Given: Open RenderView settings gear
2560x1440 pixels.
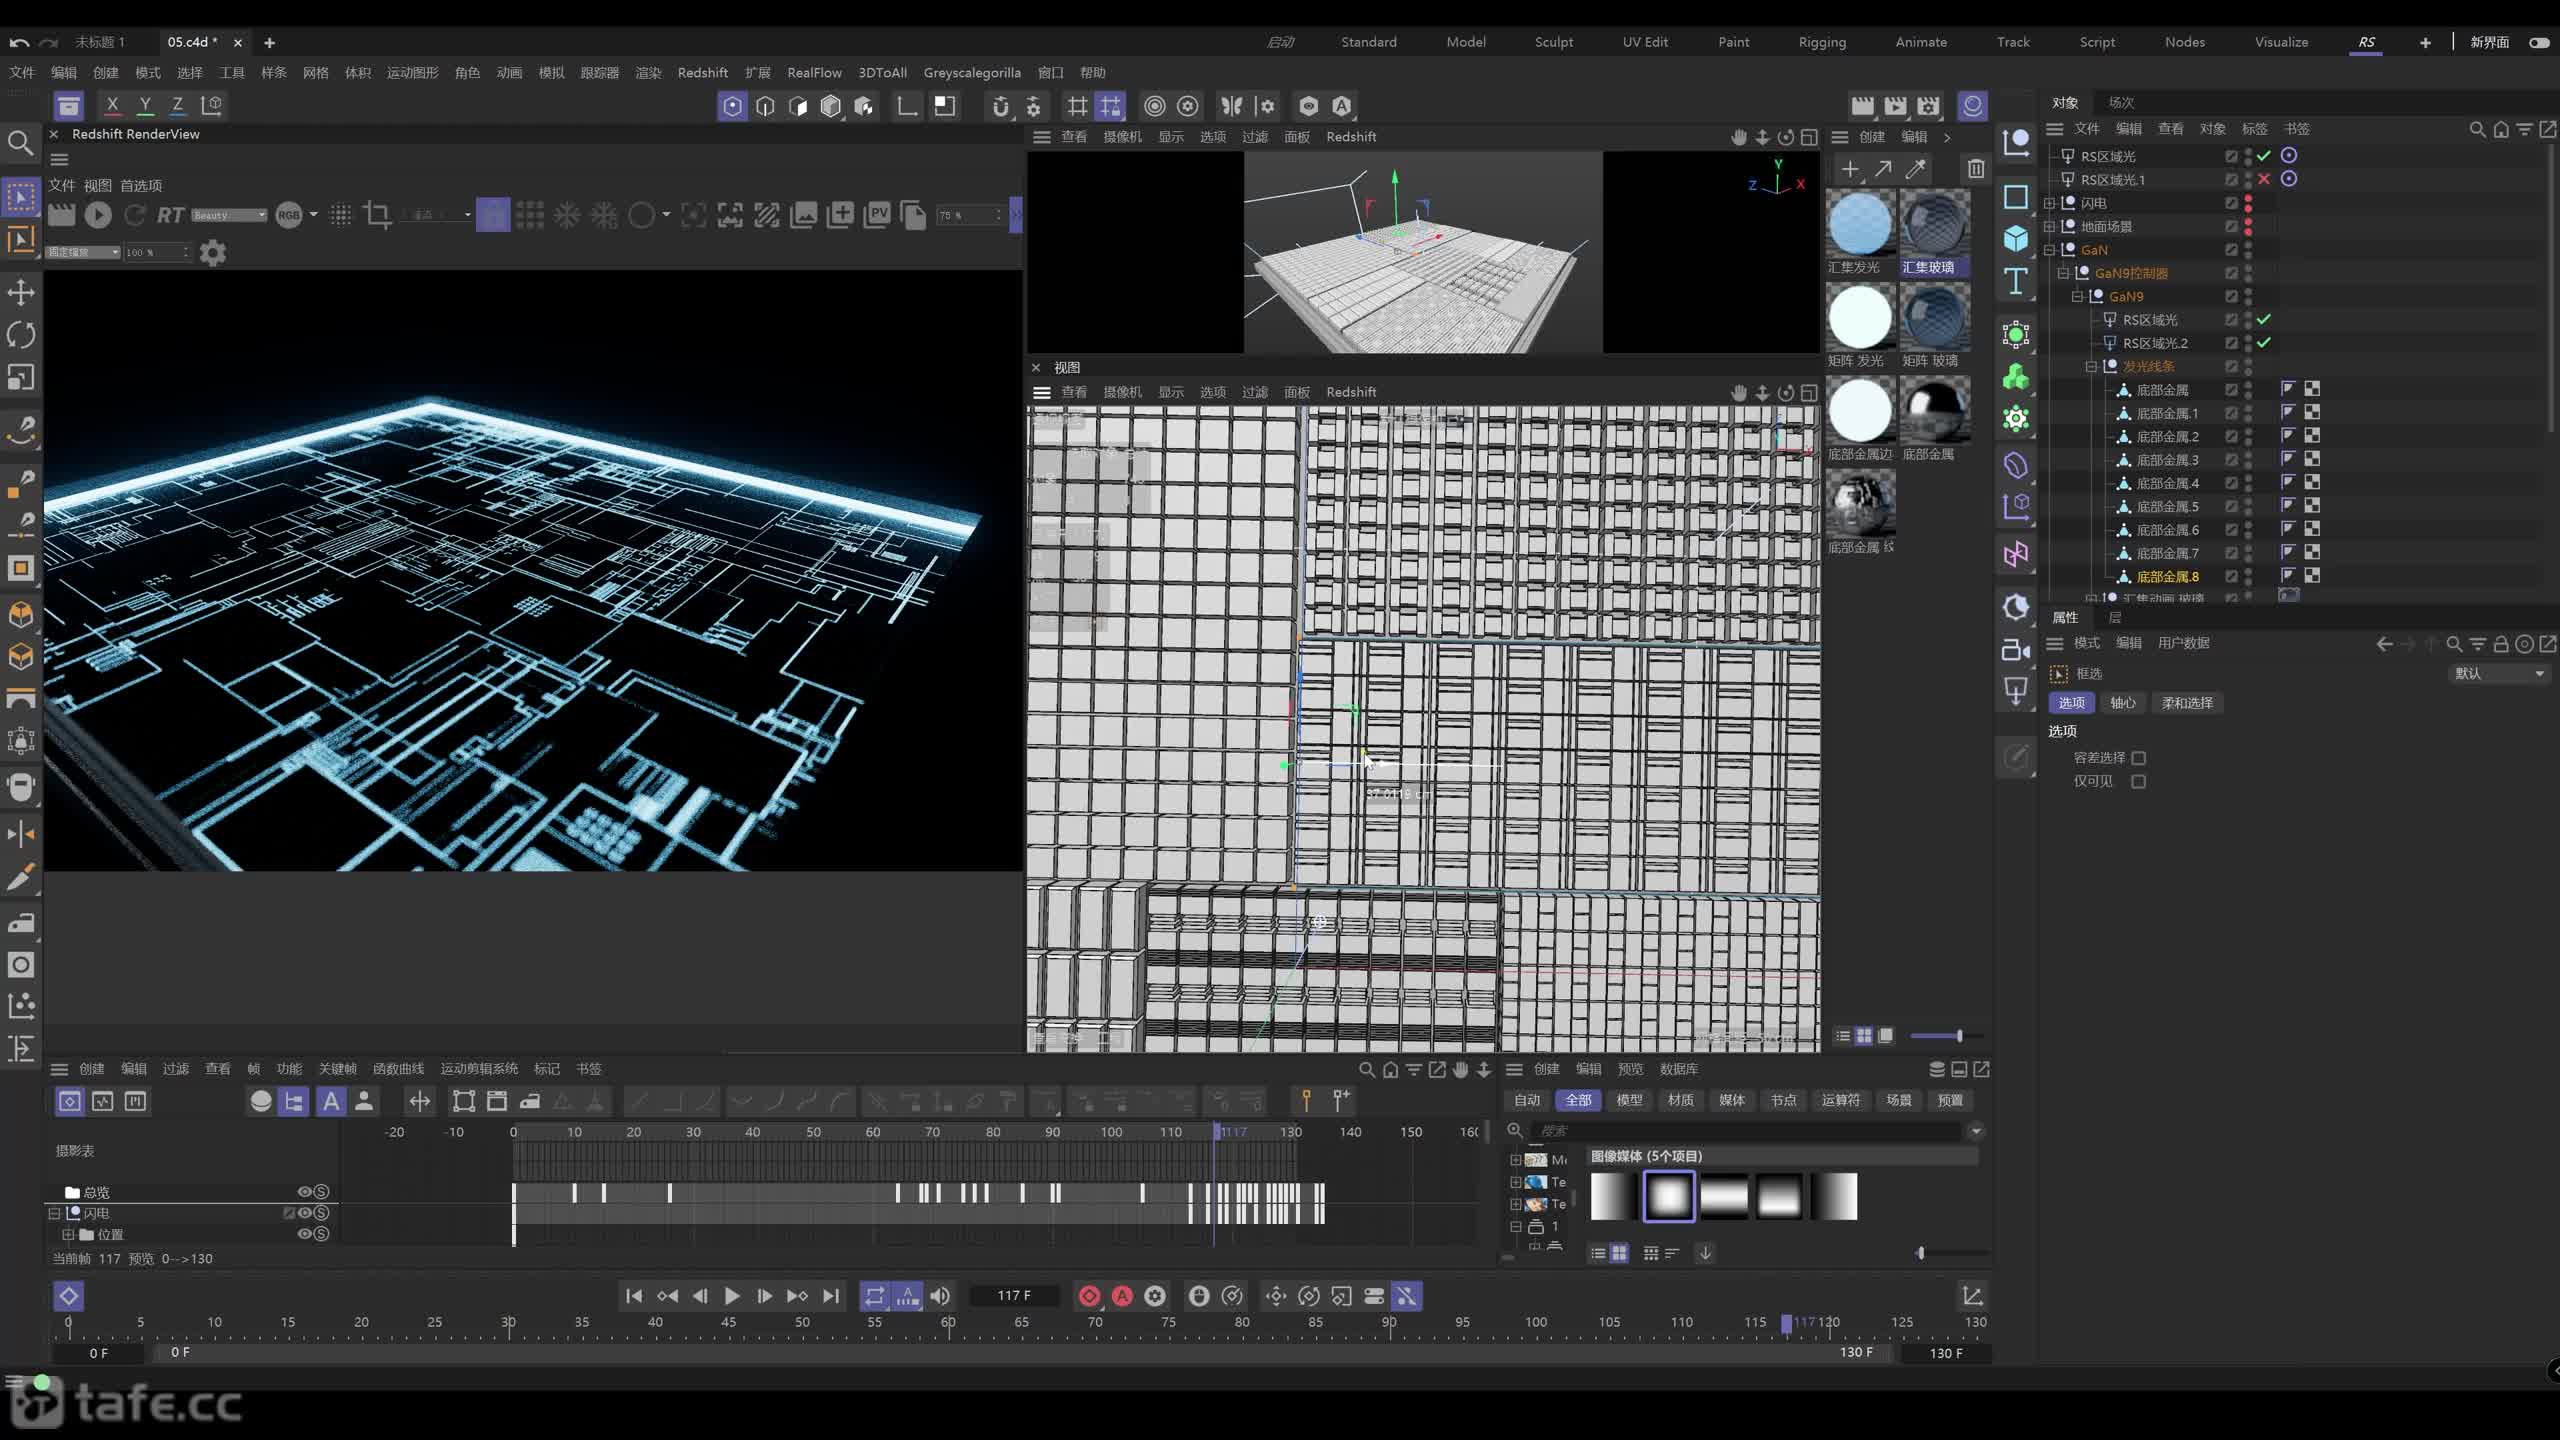Looking at the screenshot, I should click(213, 252).
